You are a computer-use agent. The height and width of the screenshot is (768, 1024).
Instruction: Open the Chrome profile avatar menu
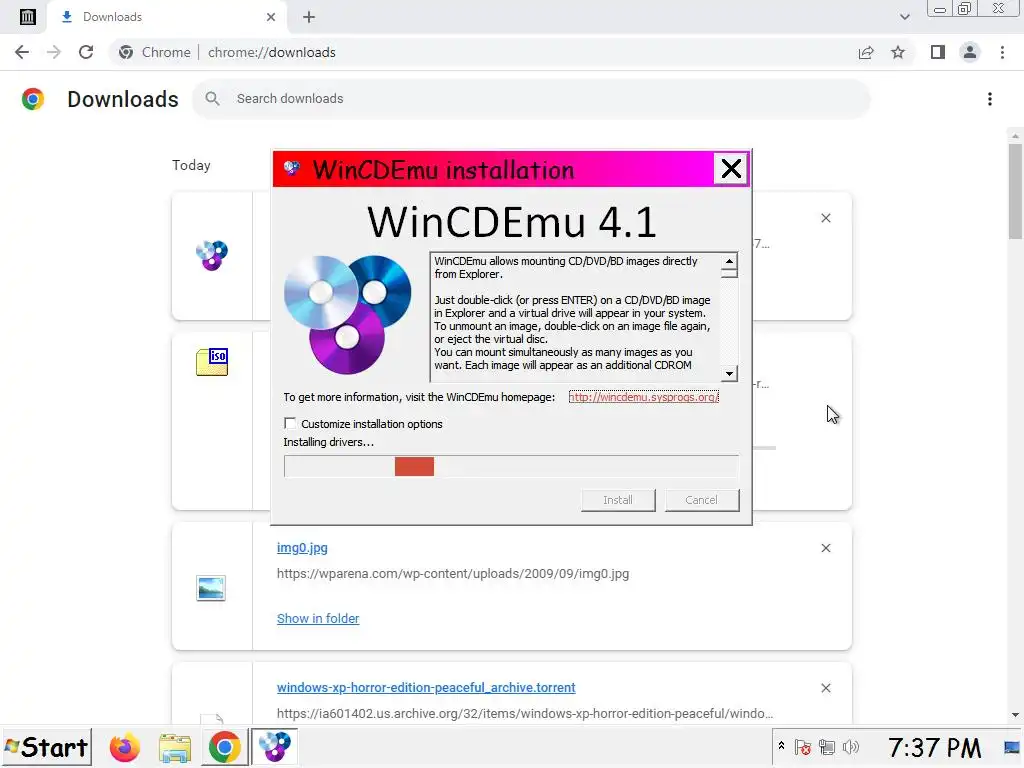970,52
